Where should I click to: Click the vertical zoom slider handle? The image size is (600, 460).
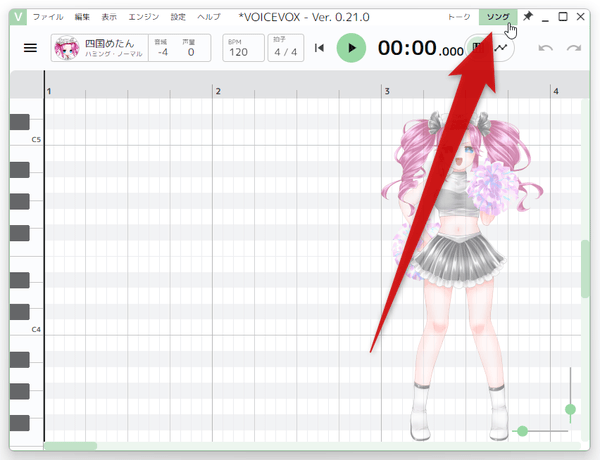570,409
